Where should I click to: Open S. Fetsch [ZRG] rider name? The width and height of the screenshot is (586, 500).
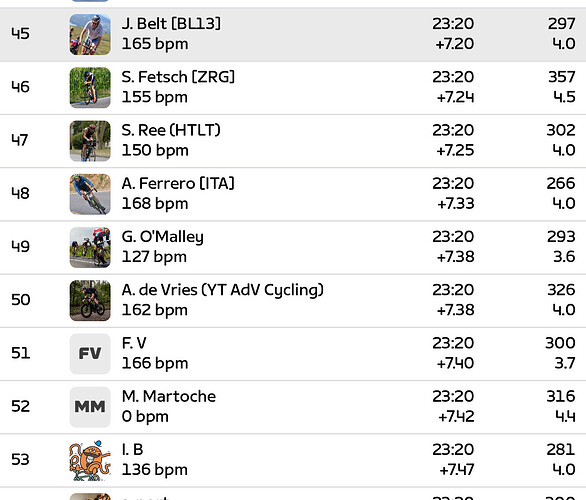coord(178,77)
